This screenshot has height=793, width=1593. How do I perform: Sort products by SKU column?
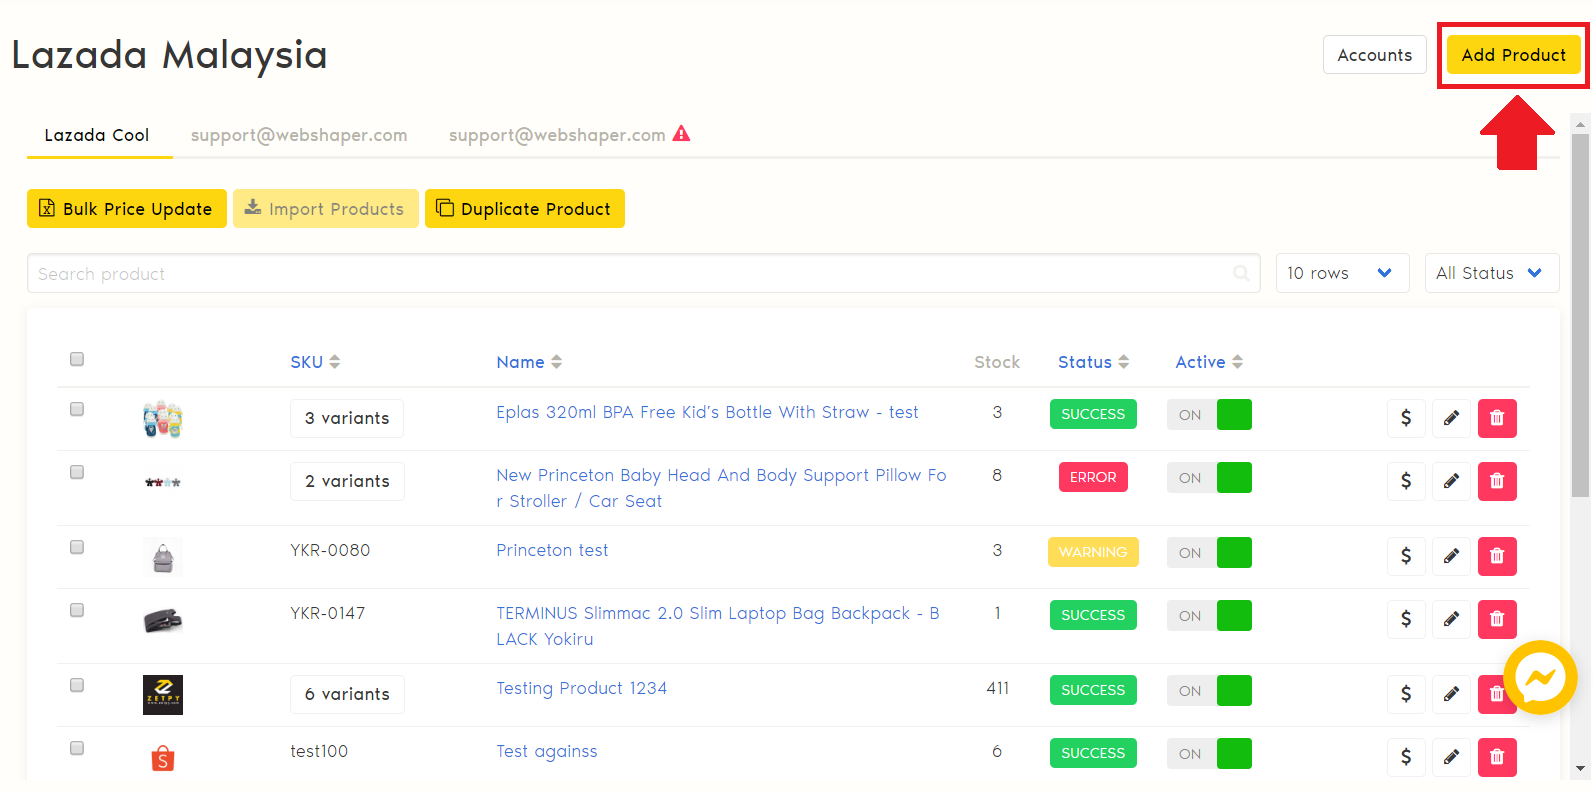click(x=315, y=362)
